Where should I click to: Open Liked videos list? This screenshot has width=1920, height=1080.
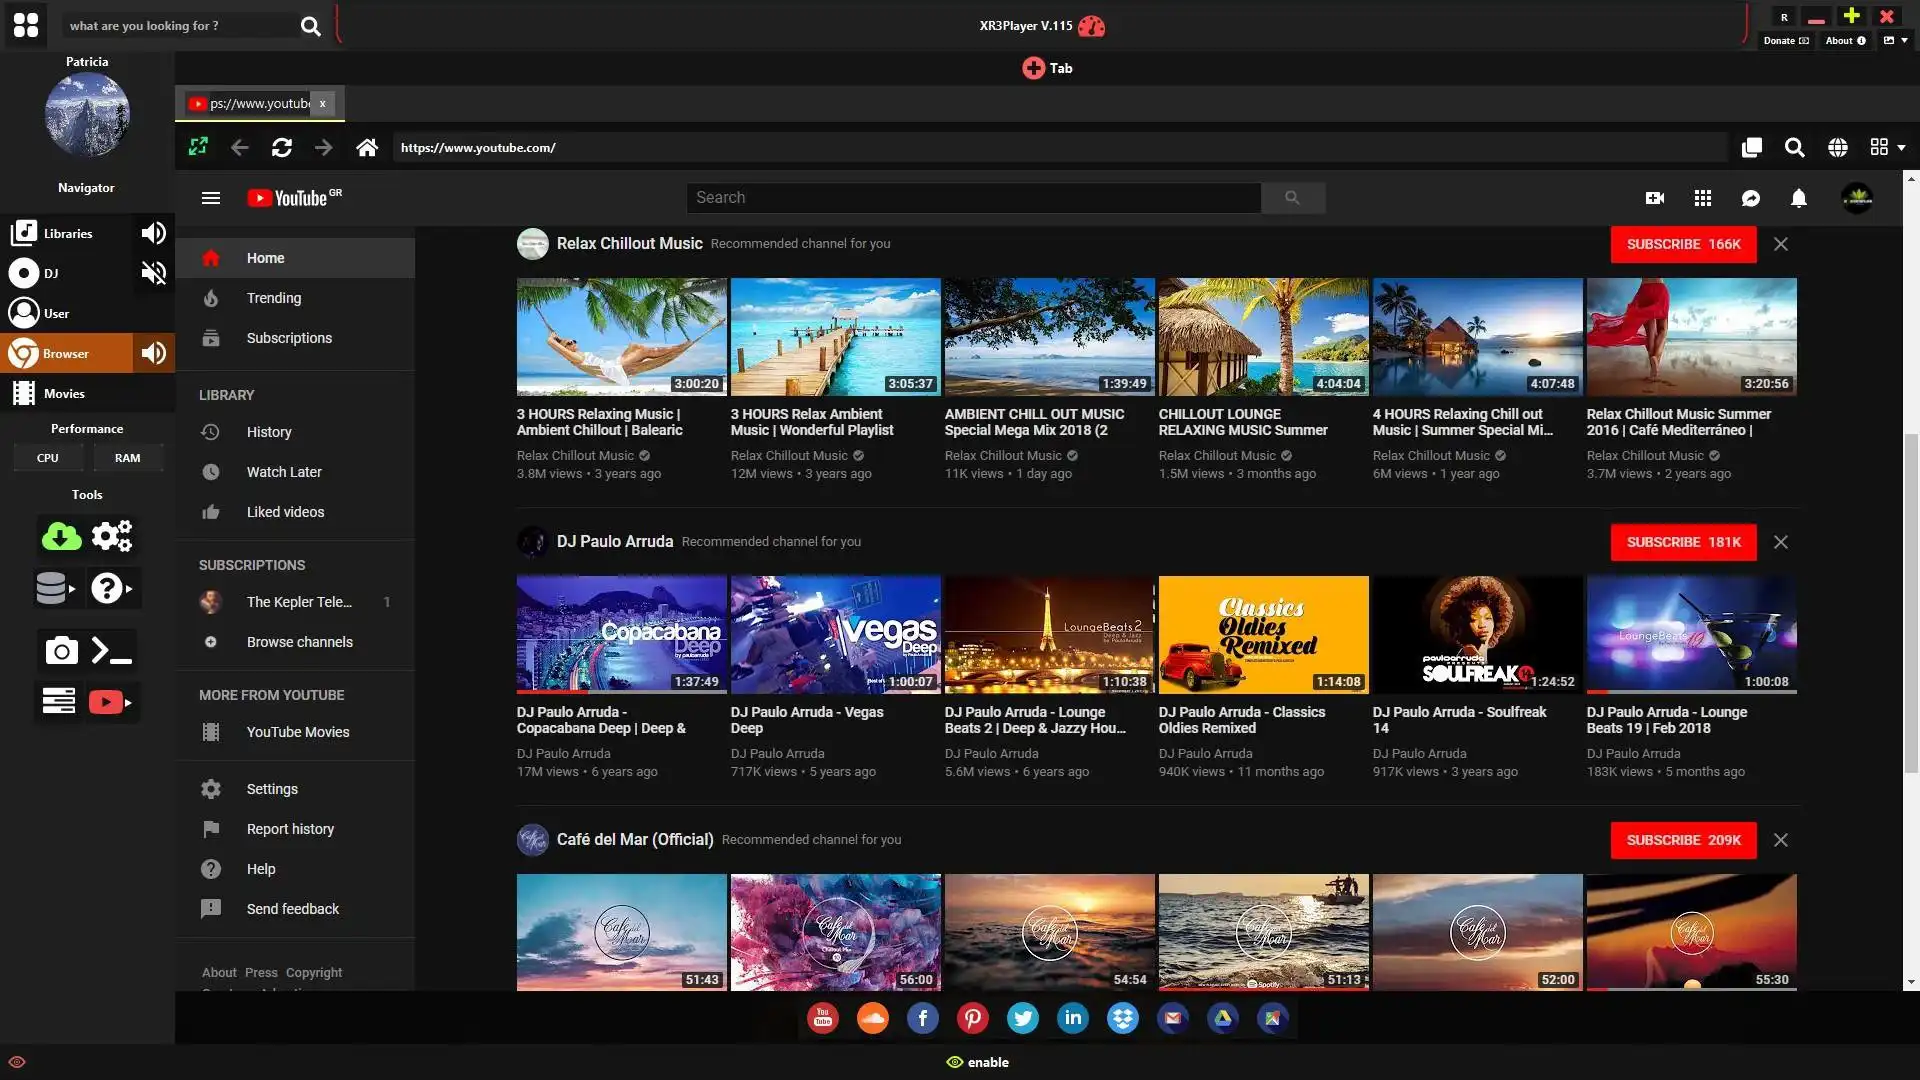click(296, 512)
